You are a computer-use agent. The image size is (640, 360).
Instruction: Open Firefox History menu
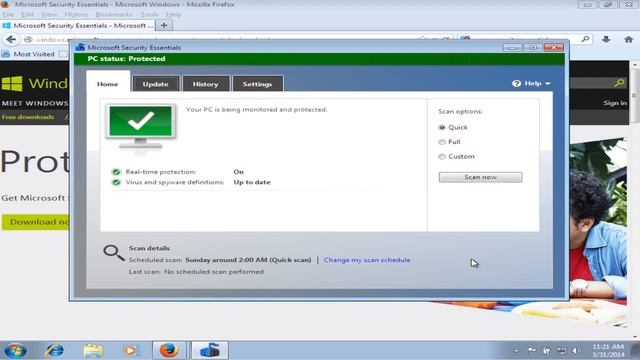pyautogui.click(x=76, y=14)
